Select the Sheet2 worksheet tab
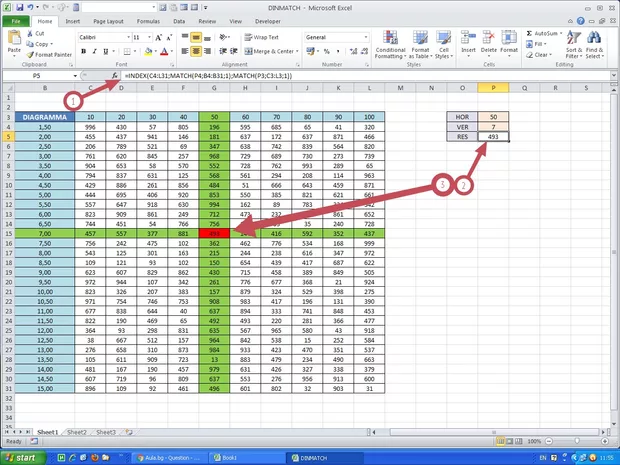This screenshot has width=620, height=465. click(77, 432)
